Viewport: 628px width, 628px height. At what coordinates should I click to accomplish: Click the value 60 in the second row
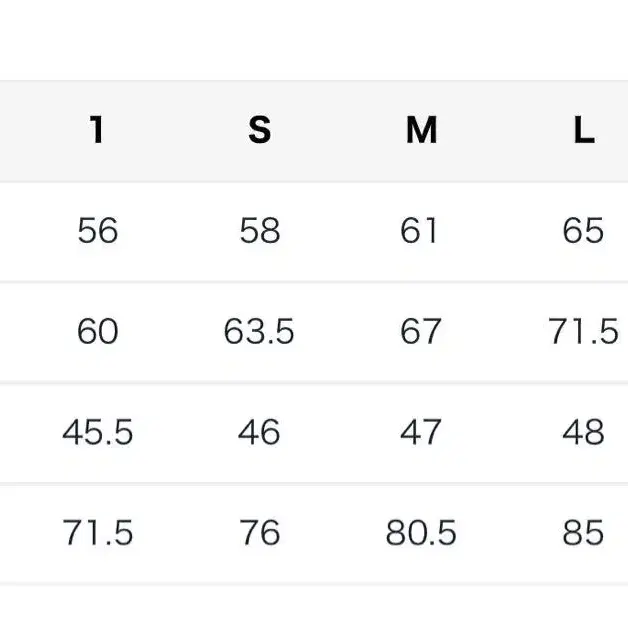98,331
